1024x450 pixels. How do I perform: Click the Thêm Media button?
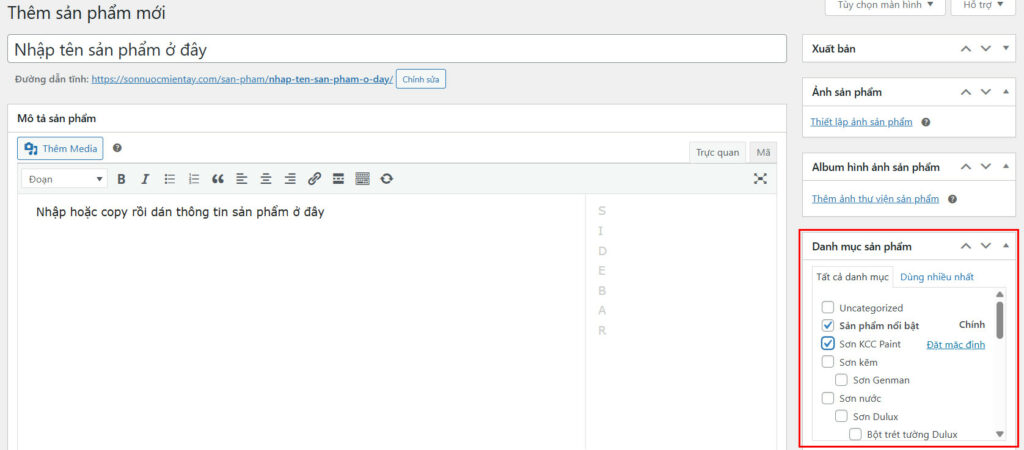(x=60, y=148)
